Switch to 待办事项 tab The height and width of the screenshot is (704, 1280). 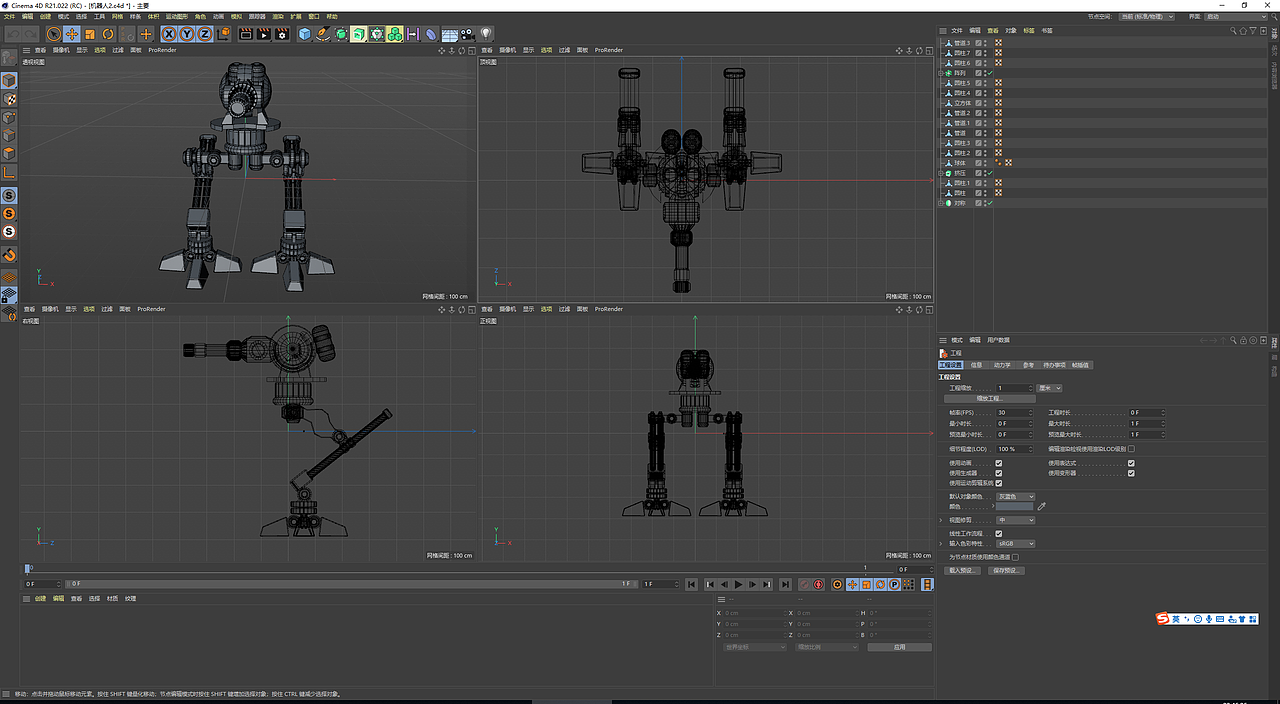(x=1055, y=365)
